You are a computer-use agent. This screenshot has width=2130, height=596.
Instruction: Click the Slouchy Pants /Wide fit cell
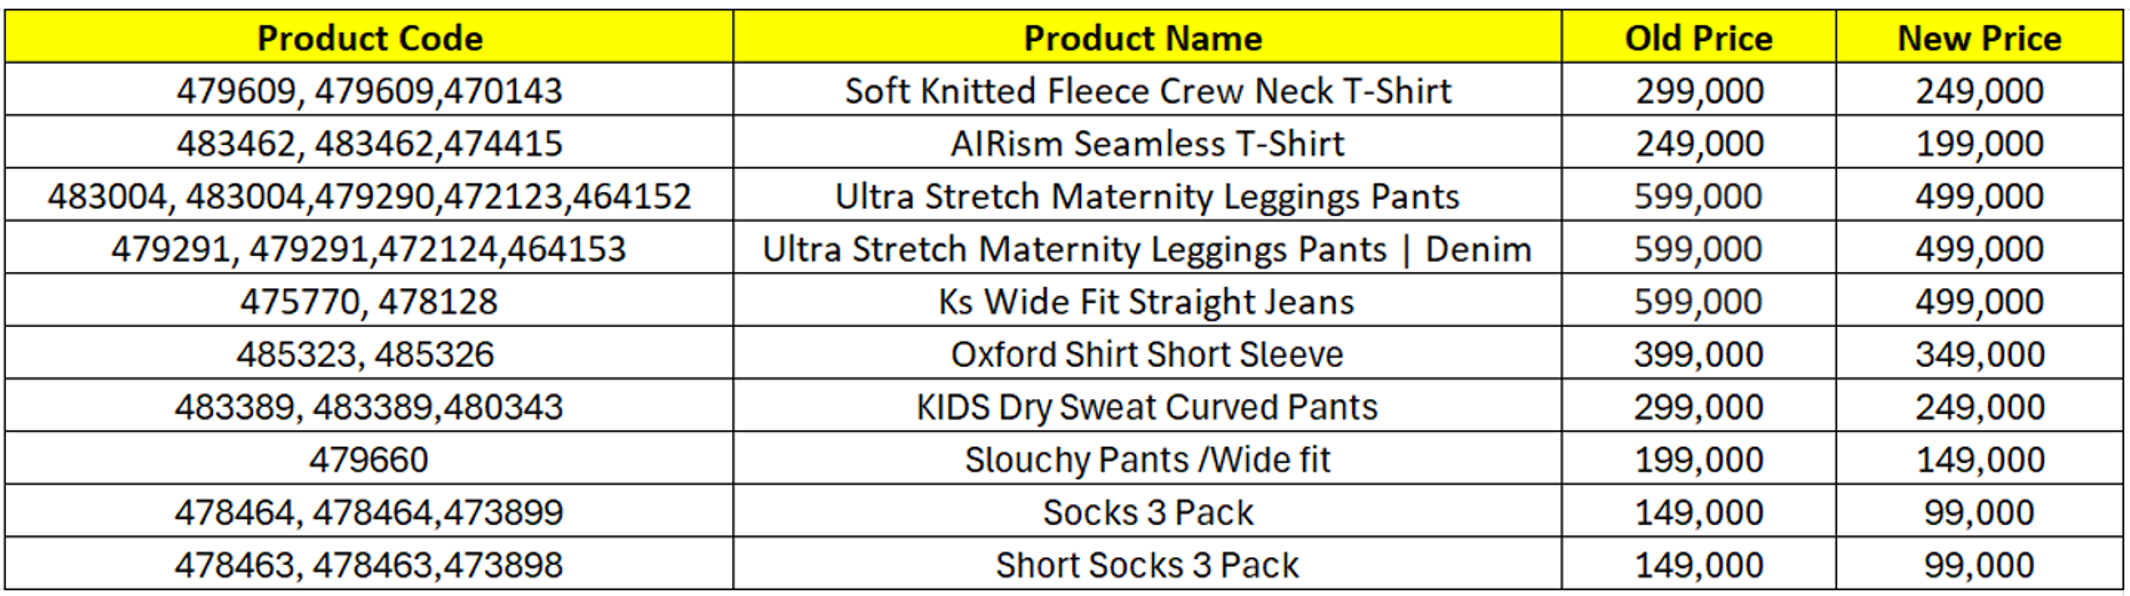pyautogui.click(x=1146, y=460)
